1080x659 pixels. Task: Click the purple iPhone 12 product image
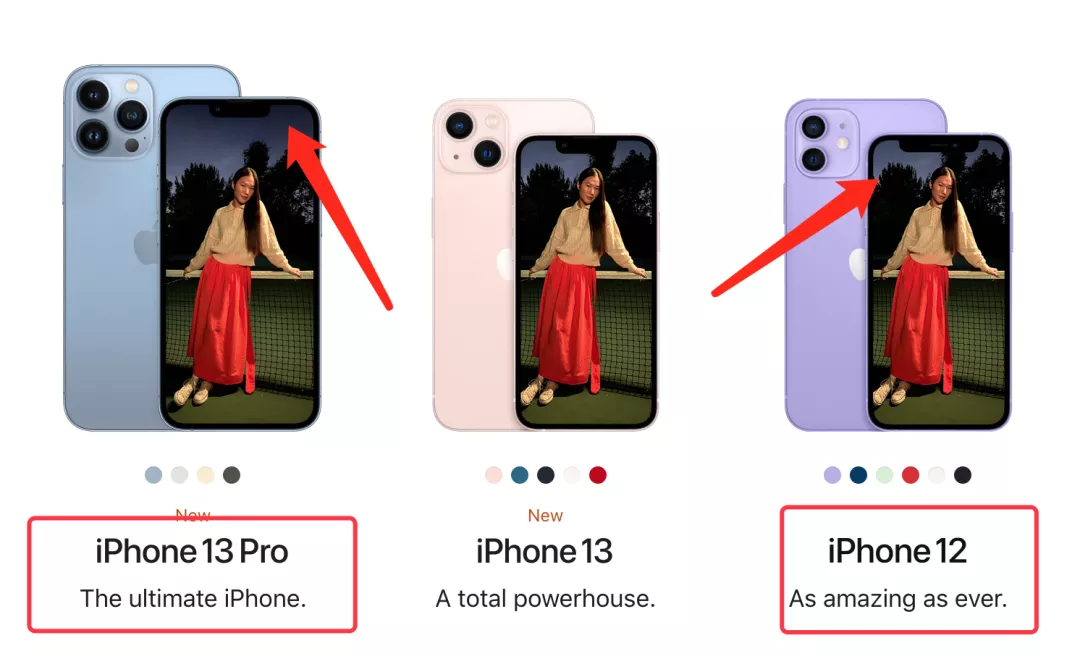898,265
